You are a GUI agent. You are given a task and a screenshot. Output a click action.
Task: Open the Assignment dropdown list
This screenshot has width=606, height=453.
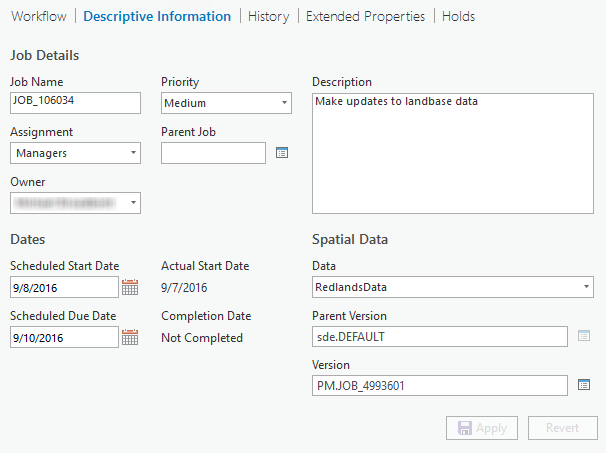(75, 153)
